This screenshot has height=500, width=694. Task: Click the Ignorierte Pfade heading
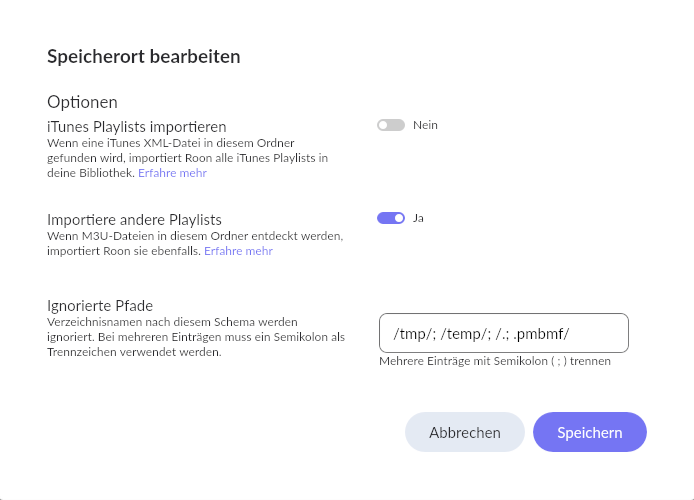click(x=100, y=305)
